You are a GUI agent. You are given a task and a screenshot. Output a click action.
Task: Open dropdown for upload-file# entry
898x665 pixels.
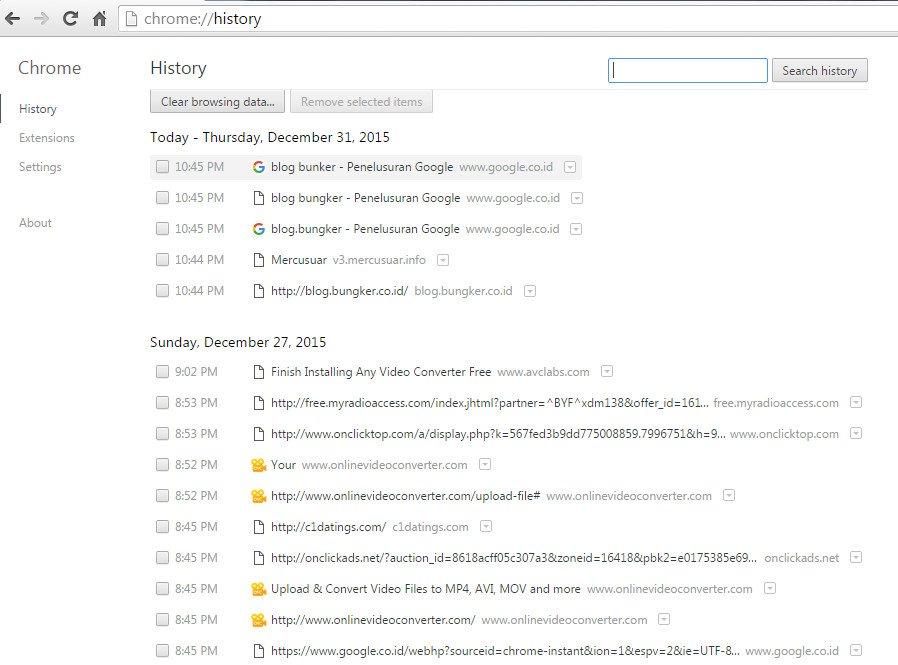click(x=729, y=495)
